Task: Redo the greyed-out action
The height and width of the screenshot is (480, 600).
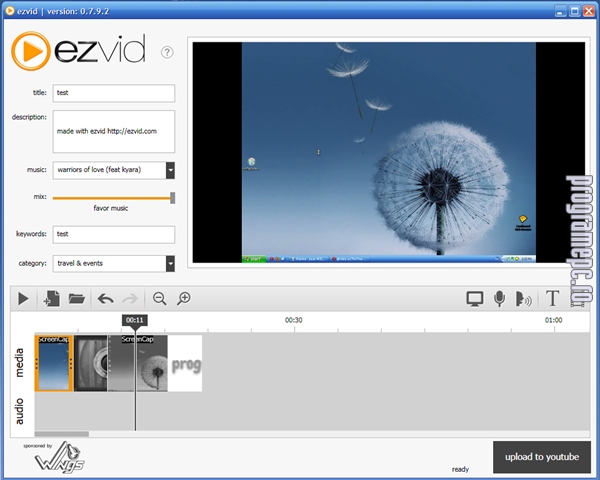Action: [x=130, y=299]
